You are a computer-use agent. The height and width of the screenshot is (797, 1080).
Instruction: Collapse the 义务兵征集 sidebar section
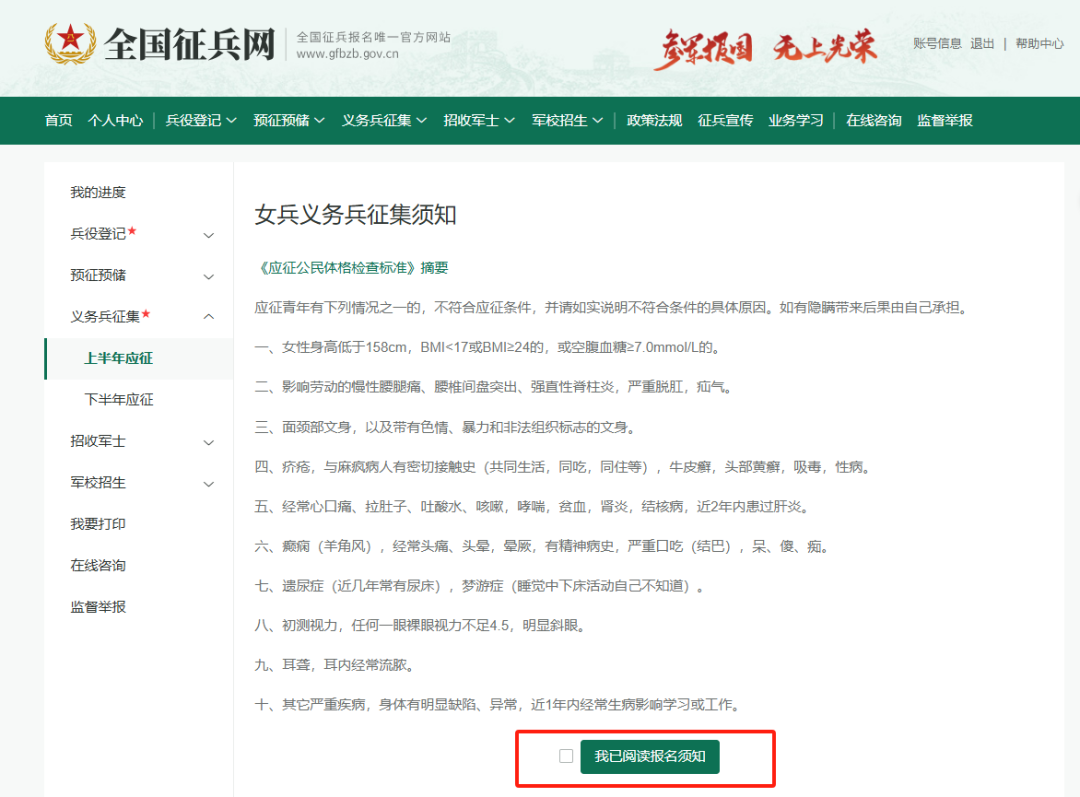pyautogui.click(x=207, y=316)
